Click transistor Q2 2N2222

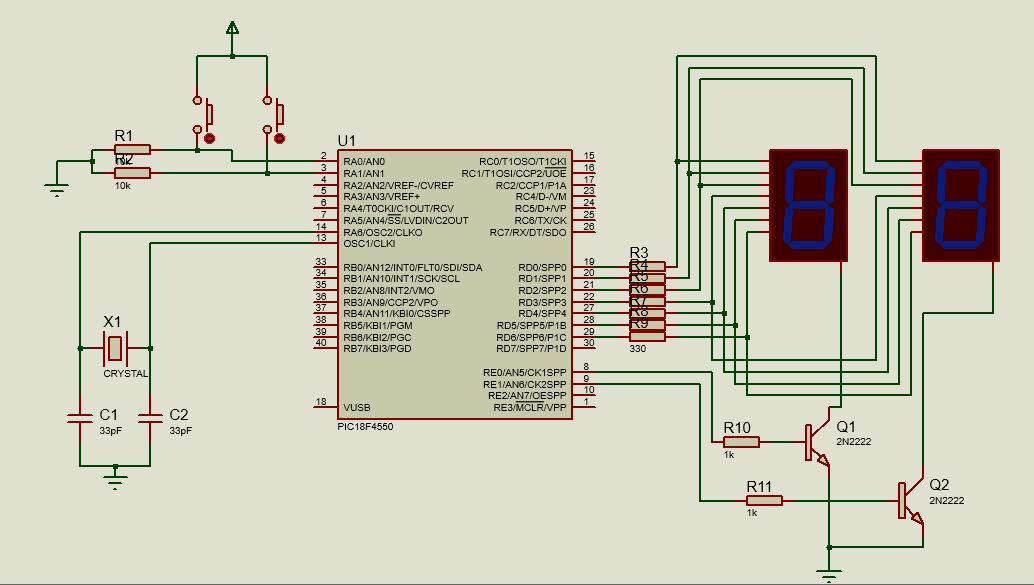coord(908,500)
